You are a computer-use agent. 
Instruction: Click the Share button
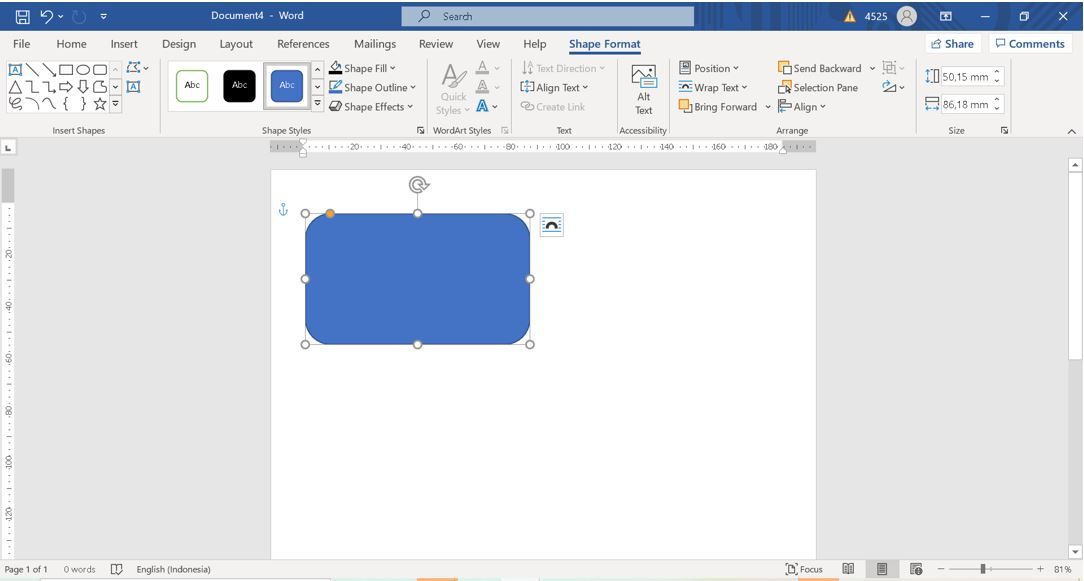coord(951,44)
